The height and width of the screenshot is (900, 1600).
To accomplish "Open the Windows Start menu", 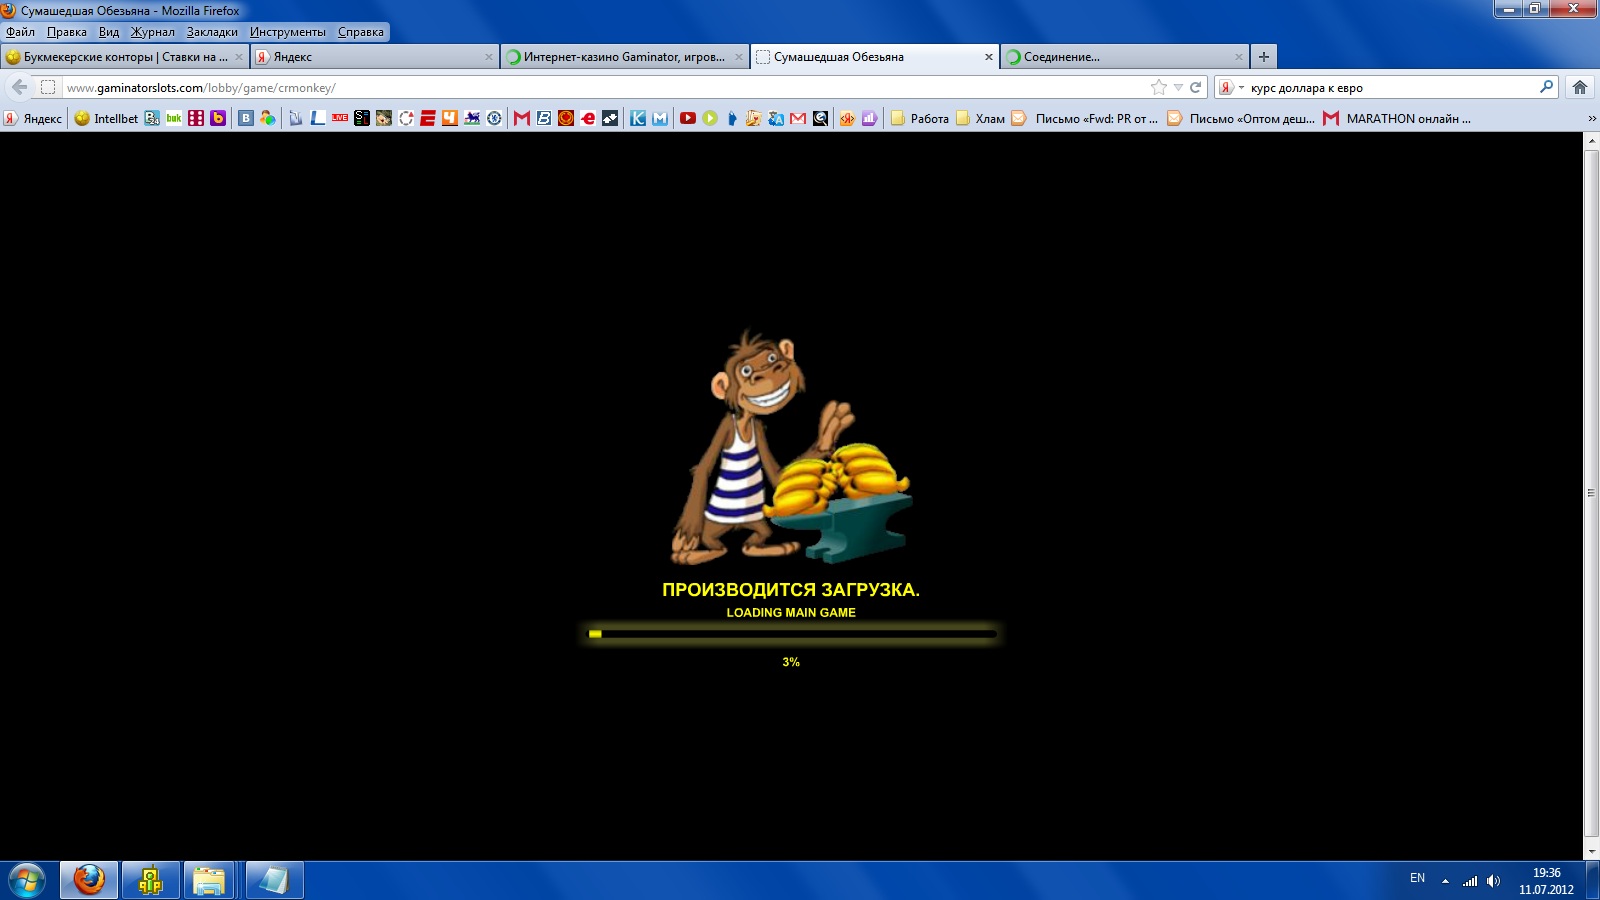I will pos(27,881).
